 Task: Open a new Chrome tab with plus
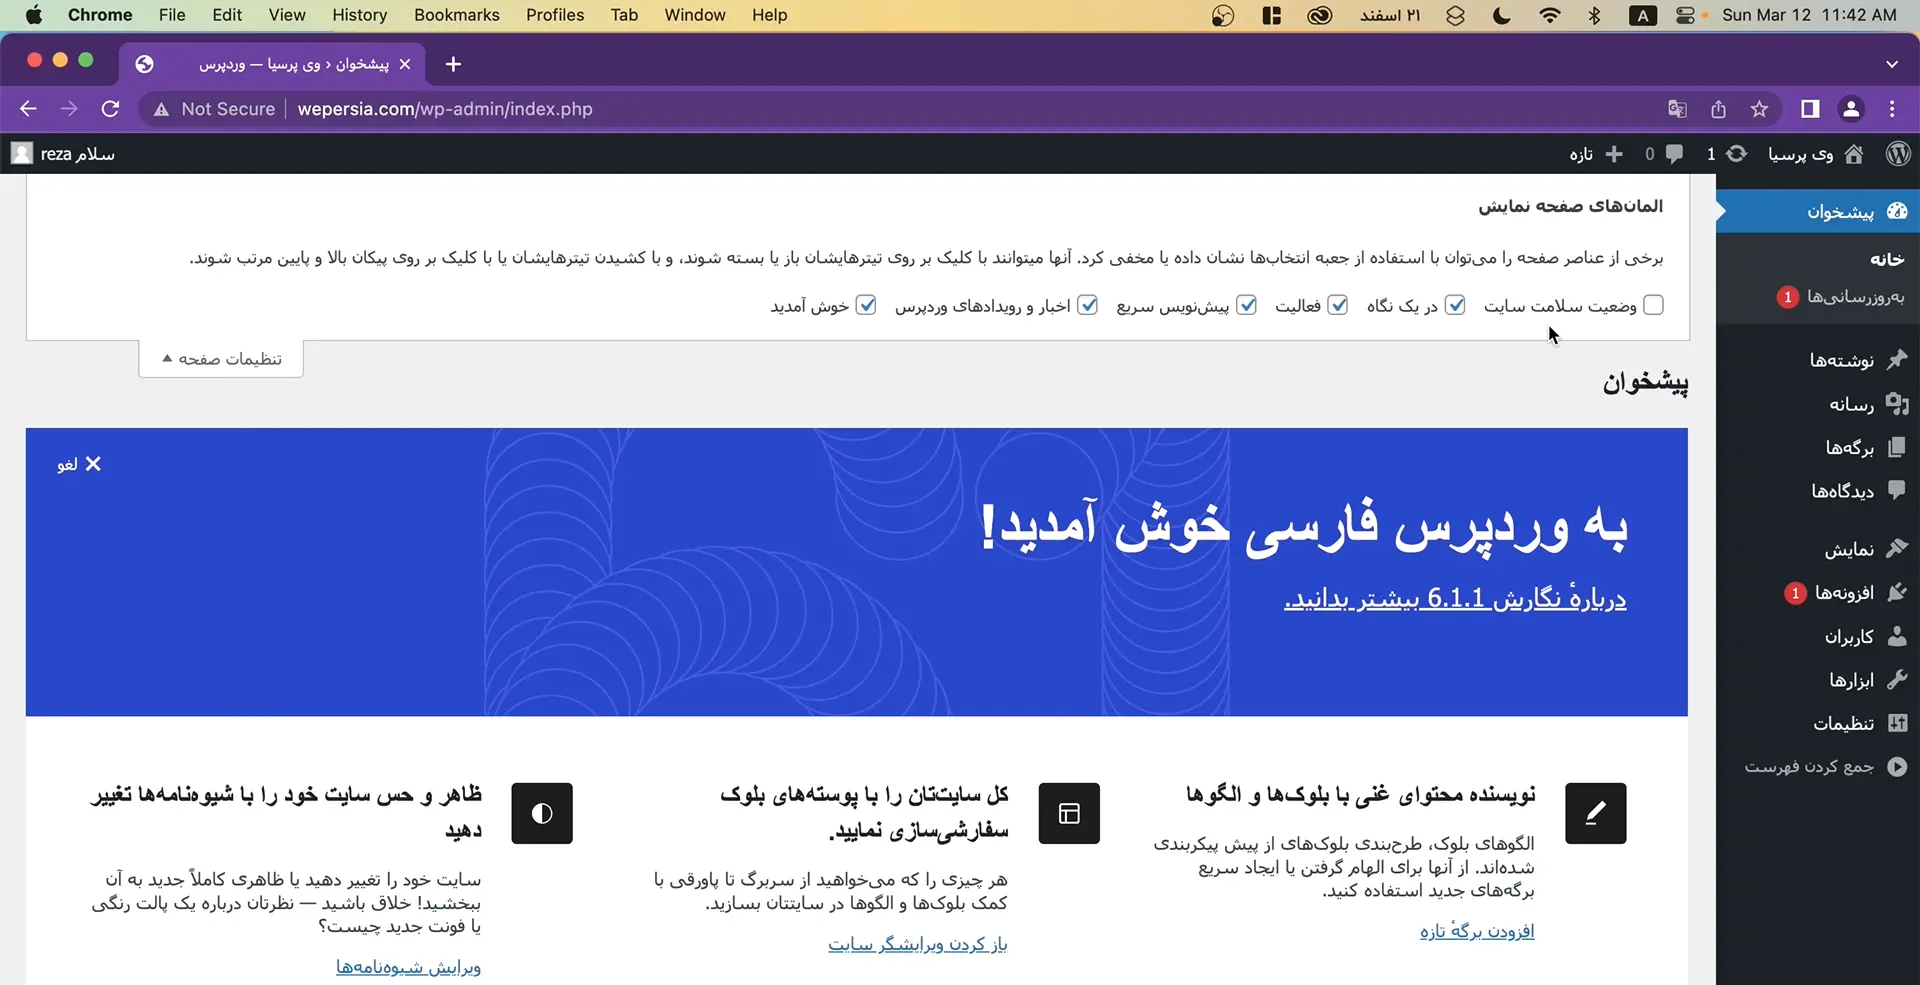click(453, 64)
